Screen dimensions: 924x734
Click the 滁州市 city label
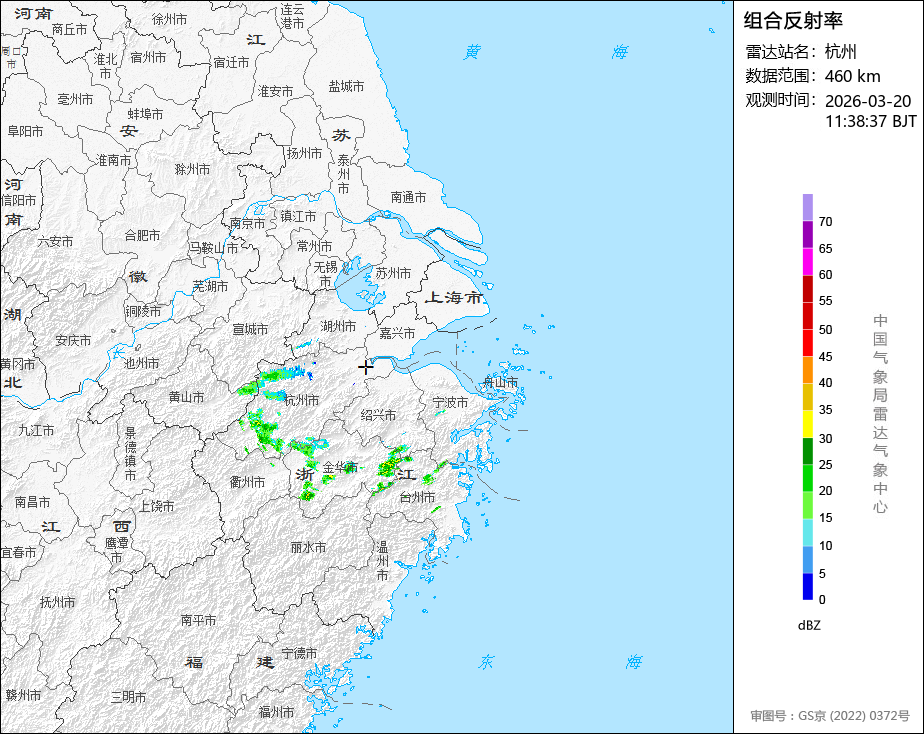coord(192,170)
